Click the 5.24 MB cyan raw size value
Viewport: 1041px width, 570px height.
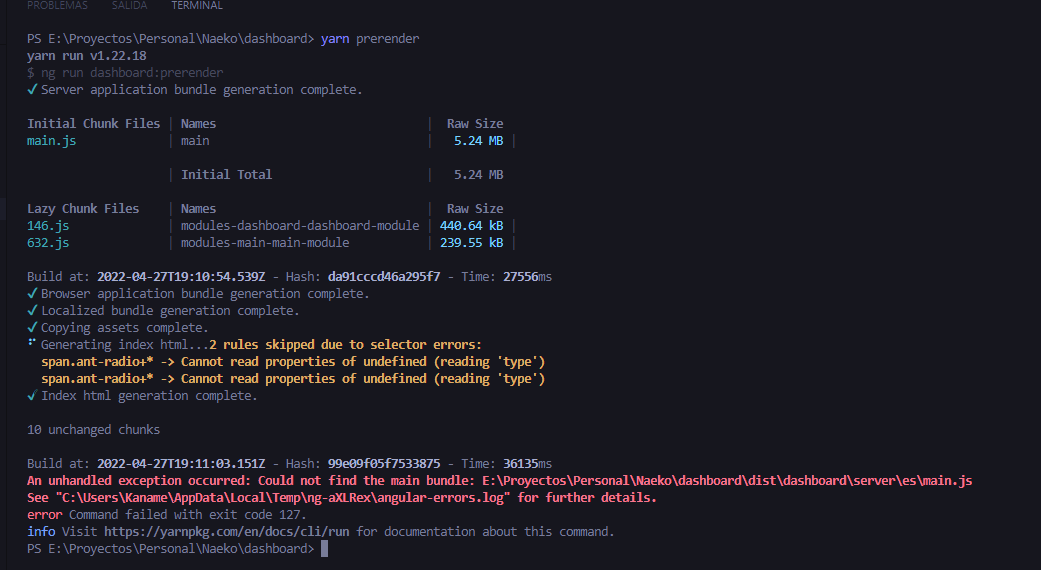pyautogui.click(x=479, y=141)
